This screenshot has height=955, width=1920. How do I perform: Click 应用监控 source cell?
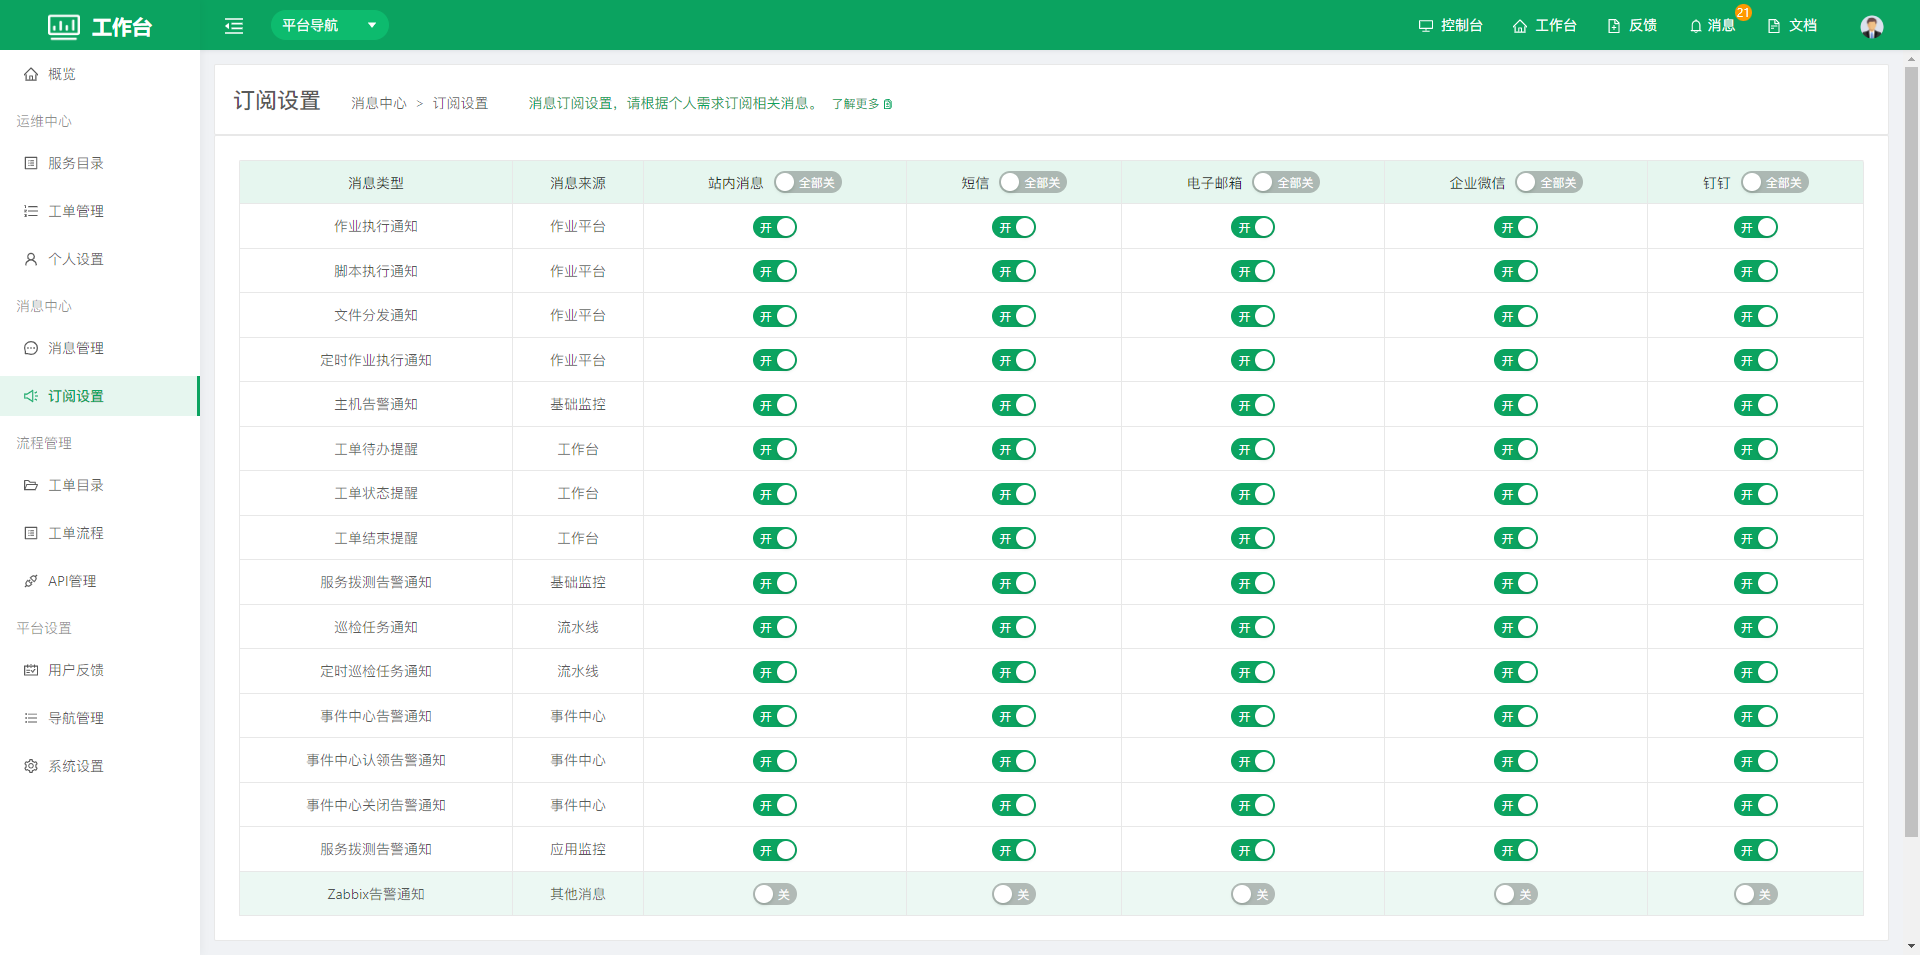pos(578,850)
